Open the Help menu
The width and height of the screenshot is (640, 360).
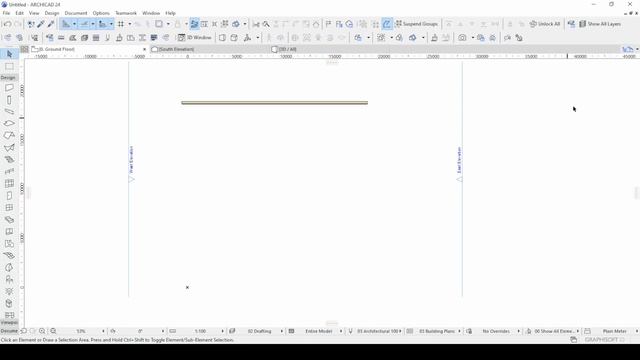point(170,13)
